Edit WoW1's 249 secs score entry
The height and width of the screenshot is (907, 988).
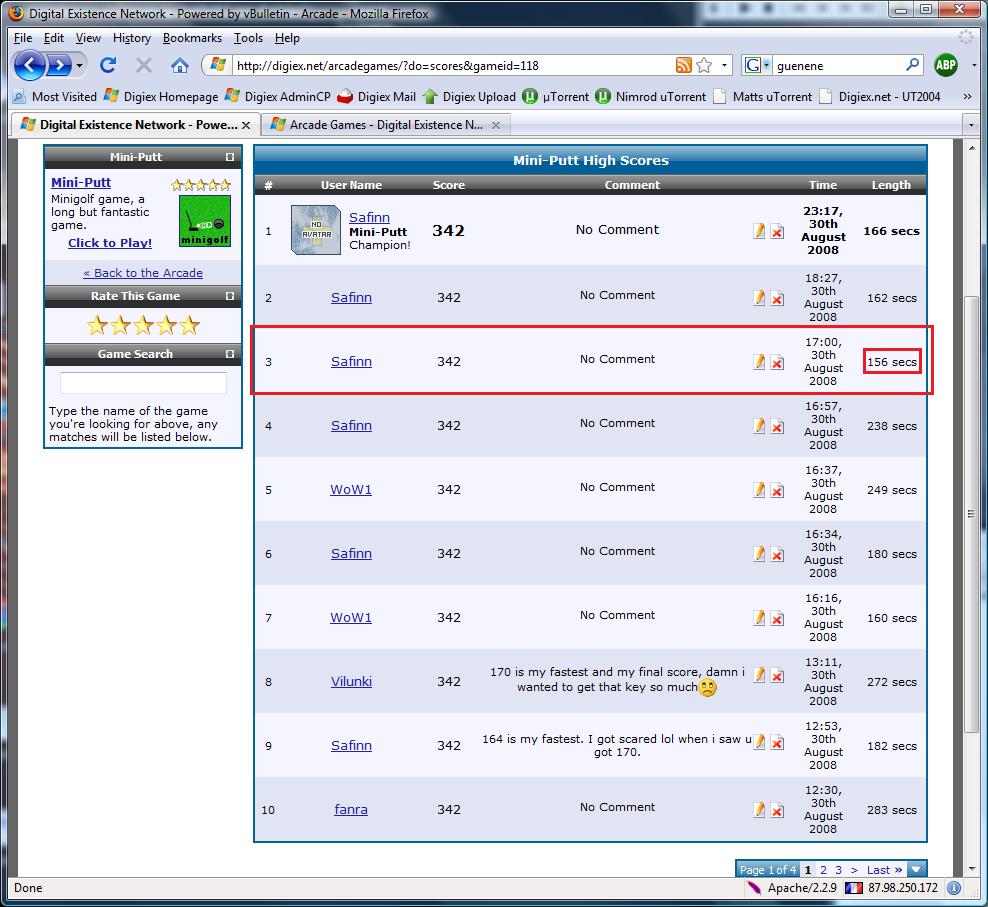(759, 490)
